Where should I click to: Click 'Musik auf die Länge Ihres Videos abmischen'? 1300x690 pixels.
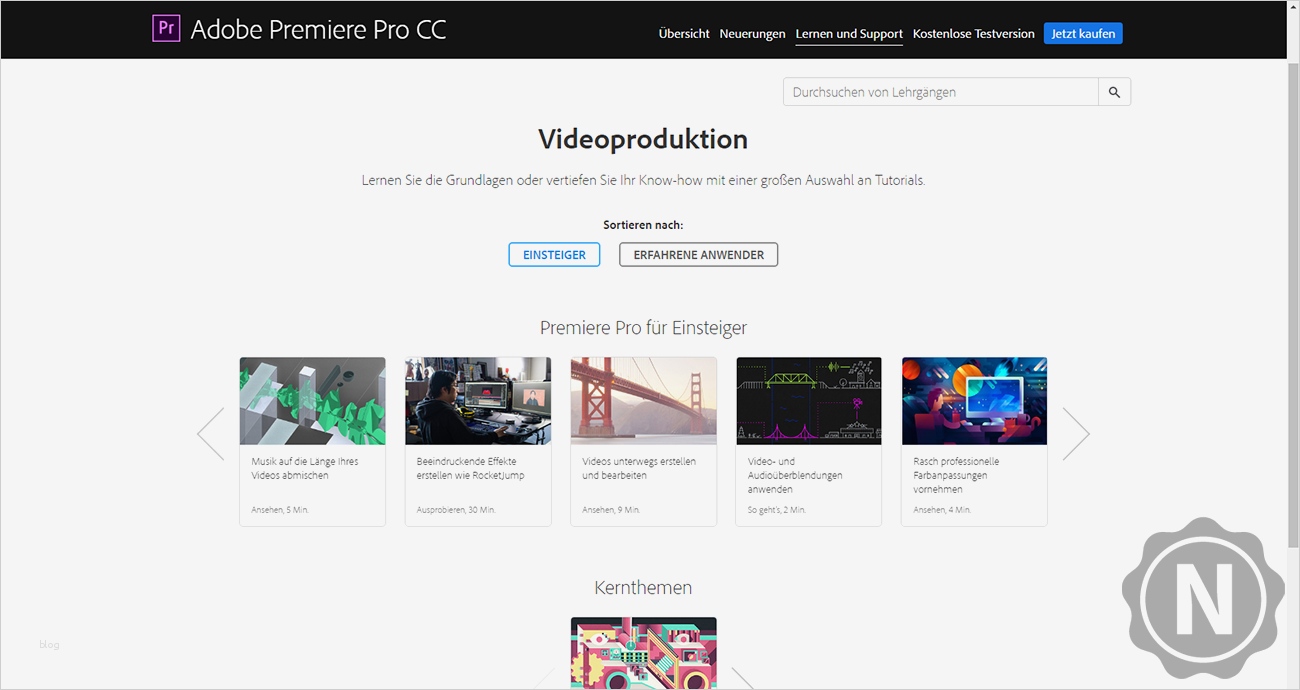(305, 469)
